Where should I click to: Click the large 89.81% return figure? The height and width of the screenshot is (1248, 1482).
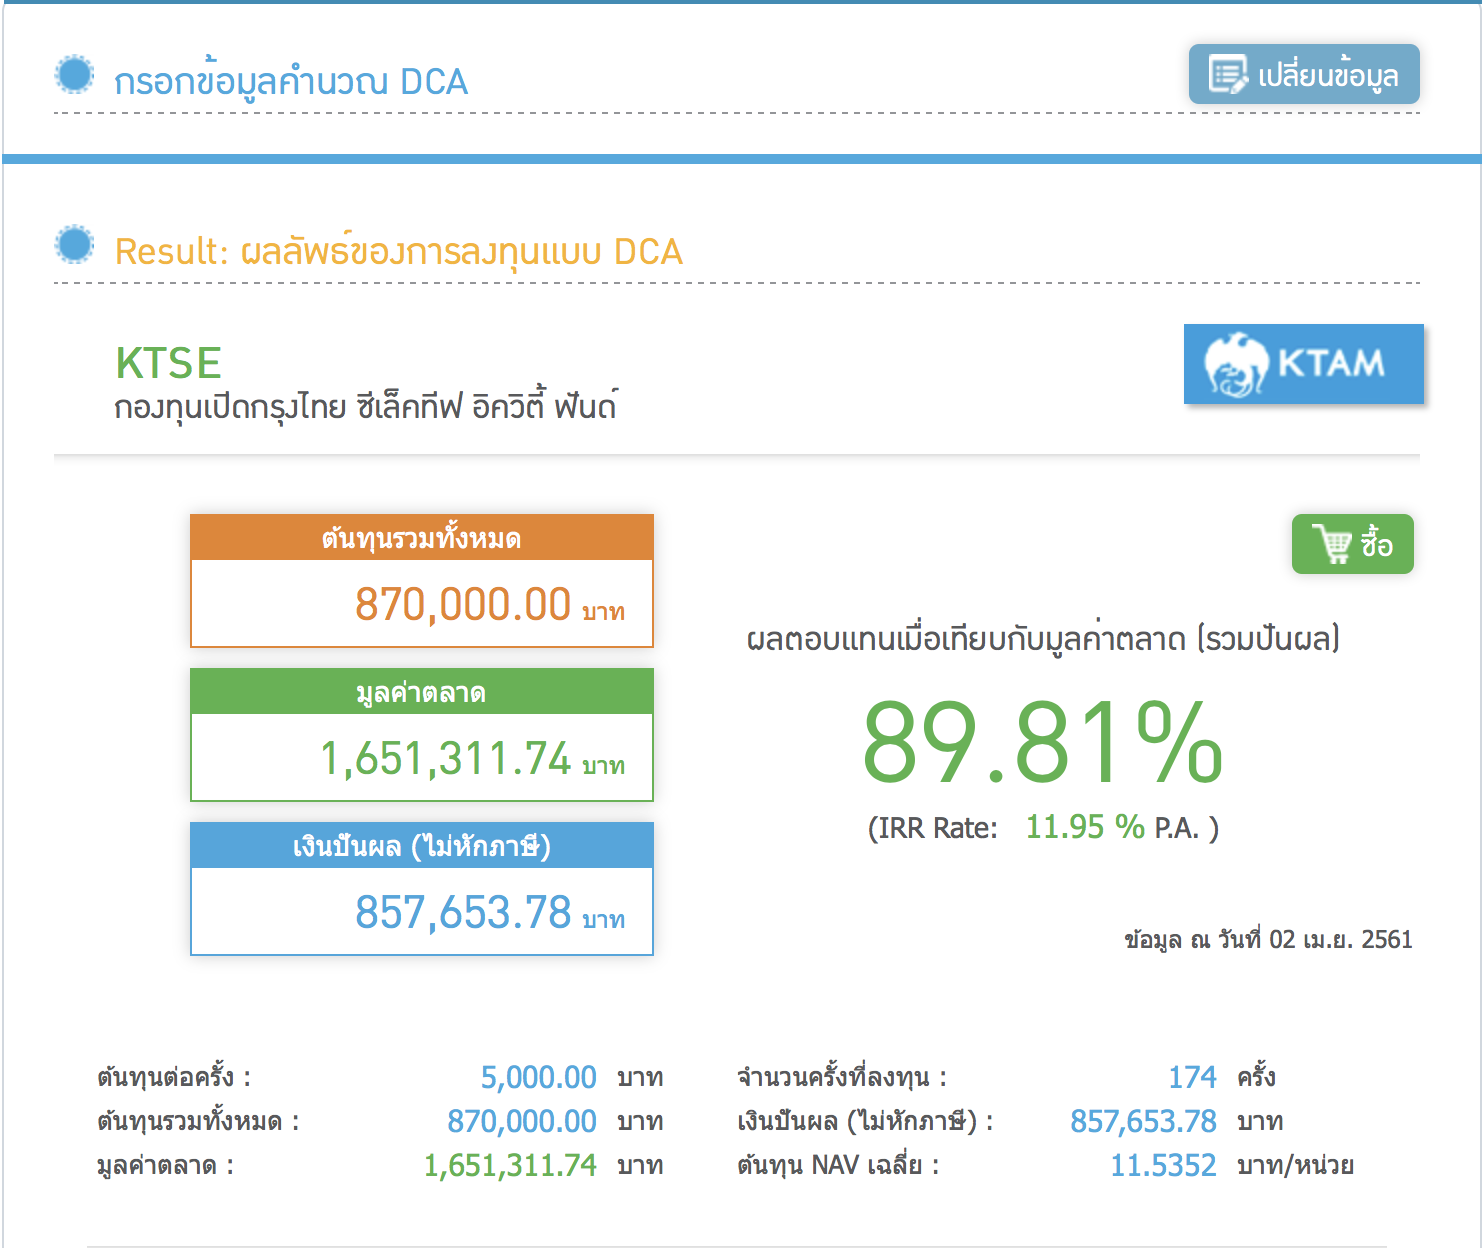coord(1041,742)
